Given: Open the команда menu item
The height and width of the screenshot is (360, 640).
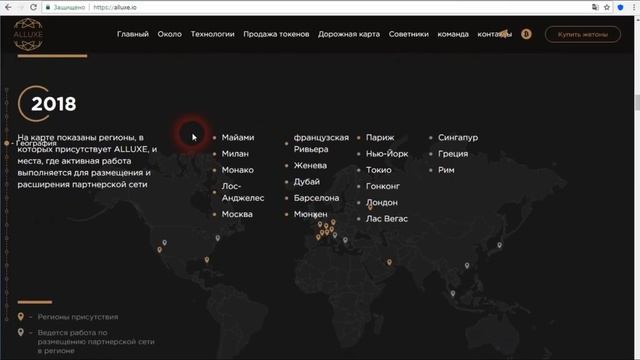Looking at the screenshot, I should pyautogui.click(x=453, y=34).
